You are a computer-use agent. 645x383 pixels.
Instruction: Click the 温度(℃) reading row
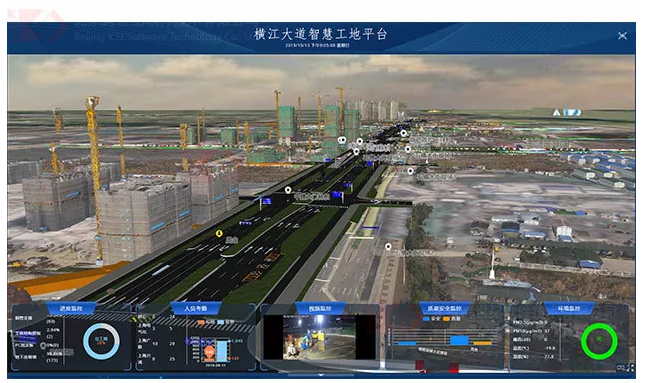tap(534, 348)
